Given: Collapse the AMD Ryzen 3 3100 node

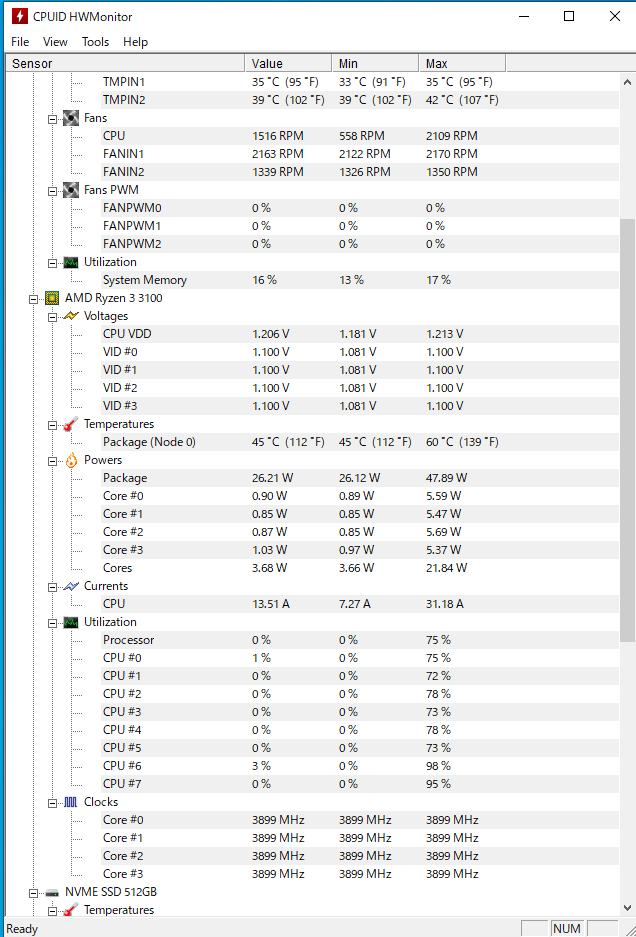Looking at the screenshot, I should 34,298.
